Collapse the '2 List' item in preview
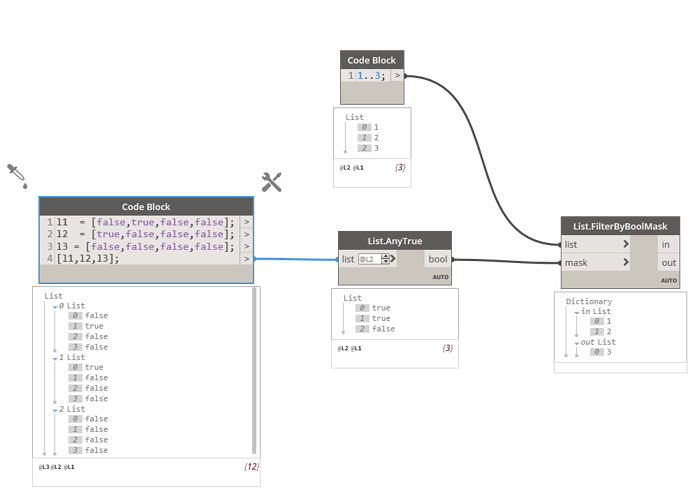The width and height of the screenshot is (690, 494). 55,410
